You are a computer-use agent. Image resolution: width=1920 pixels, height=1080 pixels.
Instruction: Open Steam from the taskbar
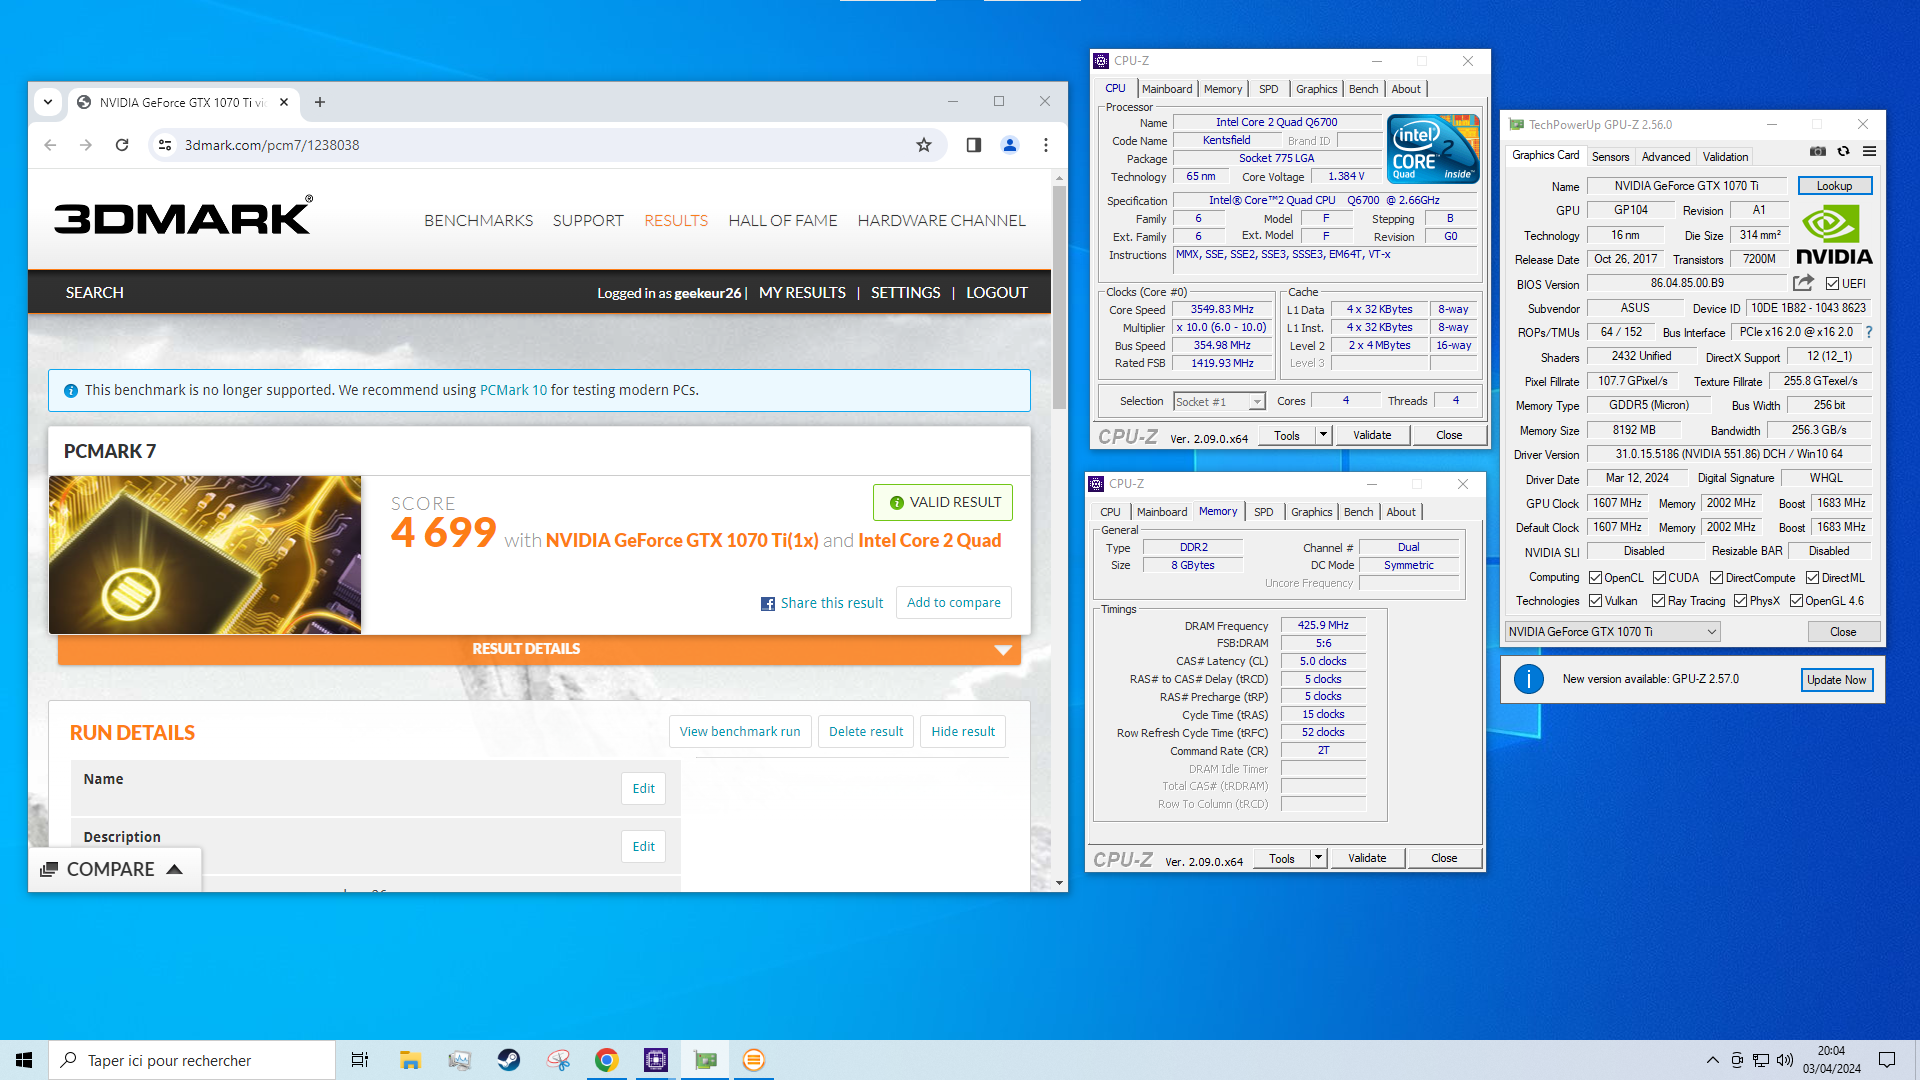509,1060
